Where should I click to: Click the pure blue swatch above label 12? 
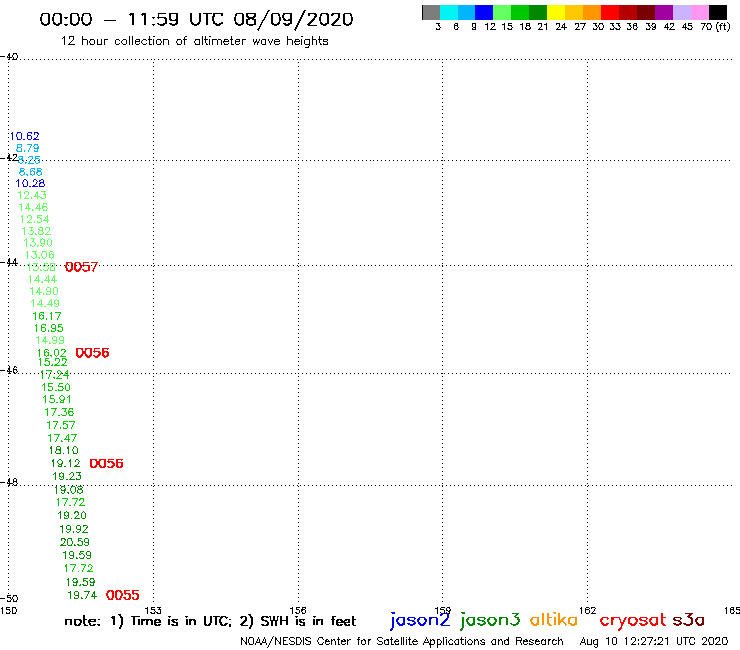pyautogui.click(x=484, y=12)
